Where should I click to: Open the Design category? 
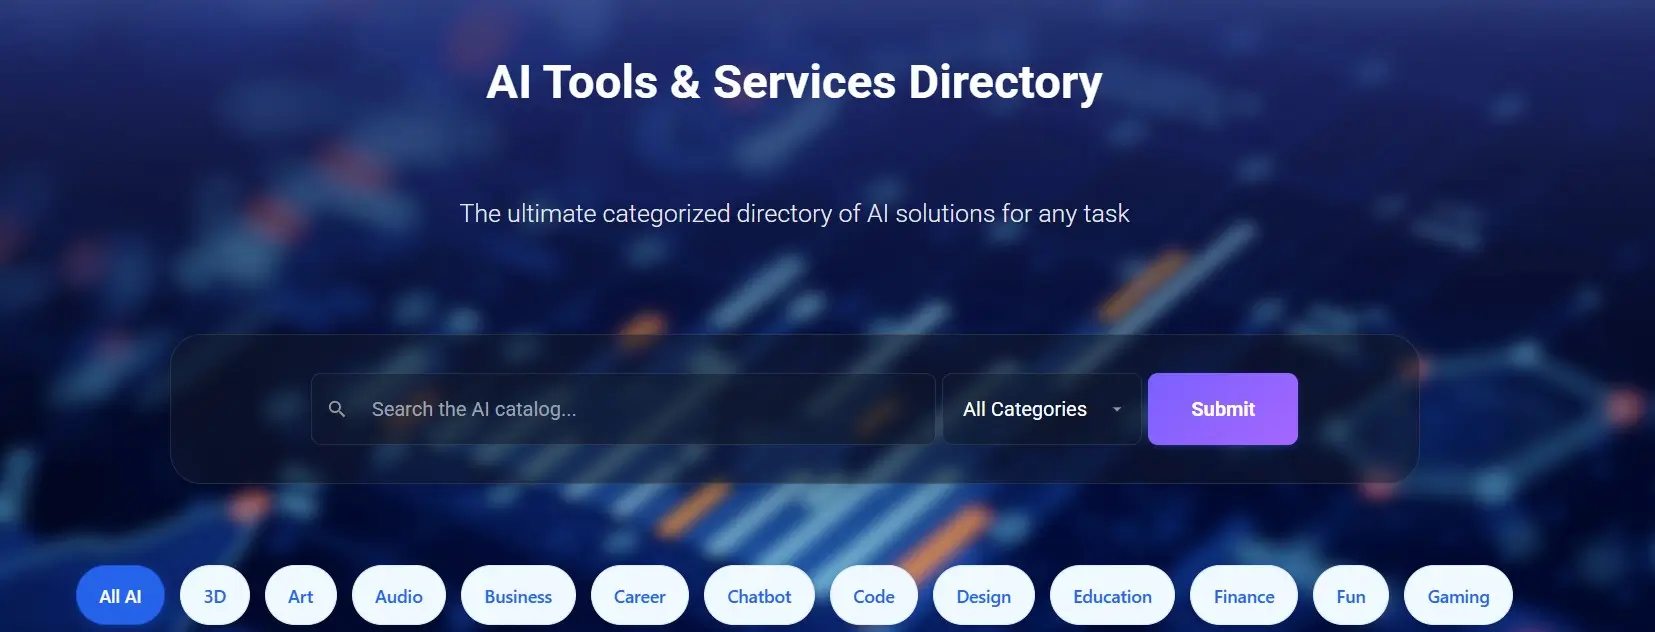(984, 596)
